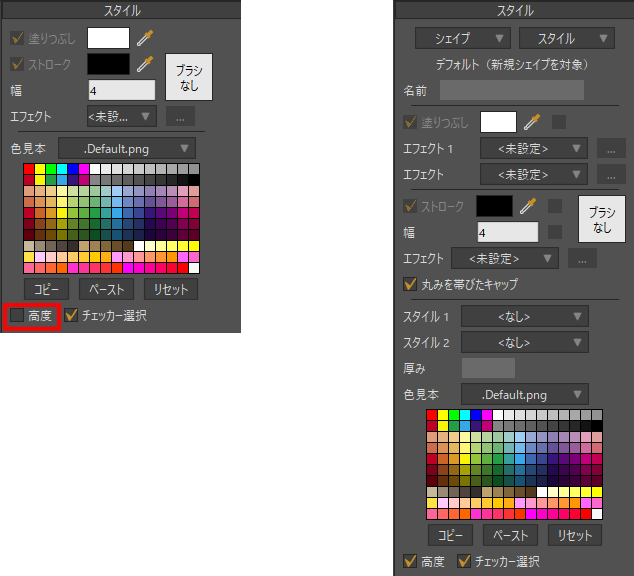Click the fill eyedropper in the compact panel
The image size is (634, 576).
pyautogui.click(x=146, y=39)
